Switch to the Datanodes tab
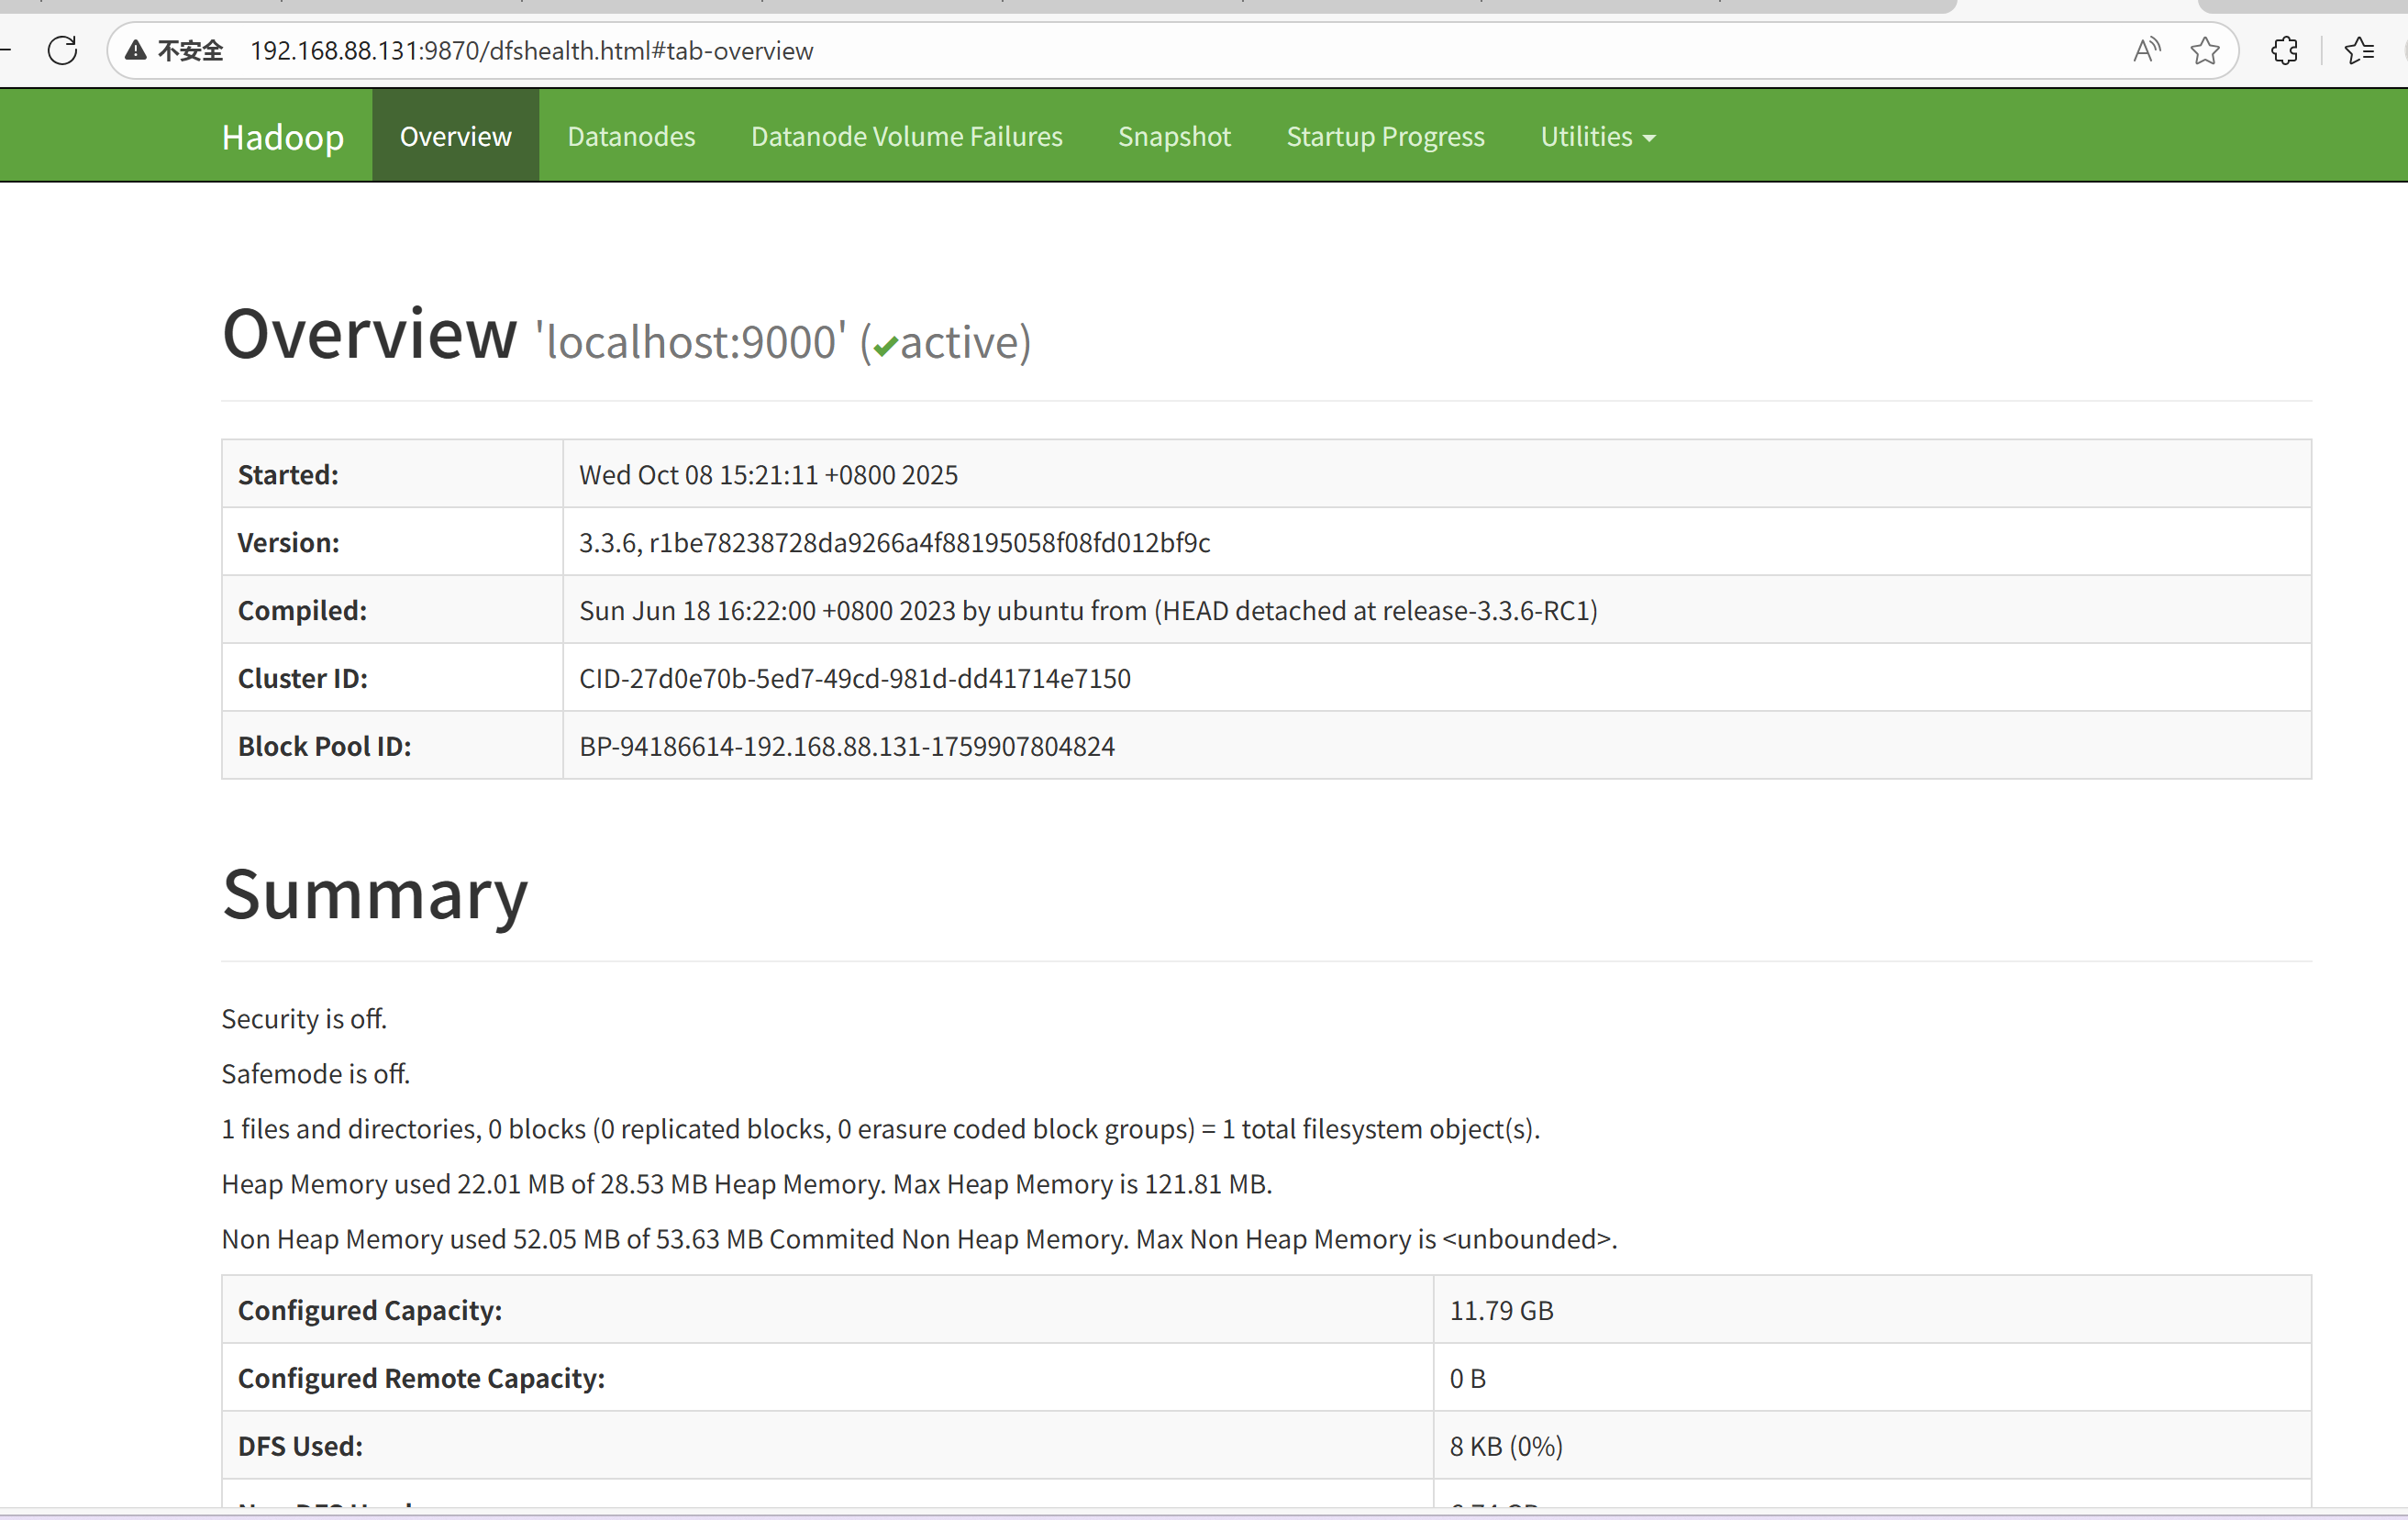Image resolution: width=2408 pixels, height=1520 pixels. coord(631,136)
